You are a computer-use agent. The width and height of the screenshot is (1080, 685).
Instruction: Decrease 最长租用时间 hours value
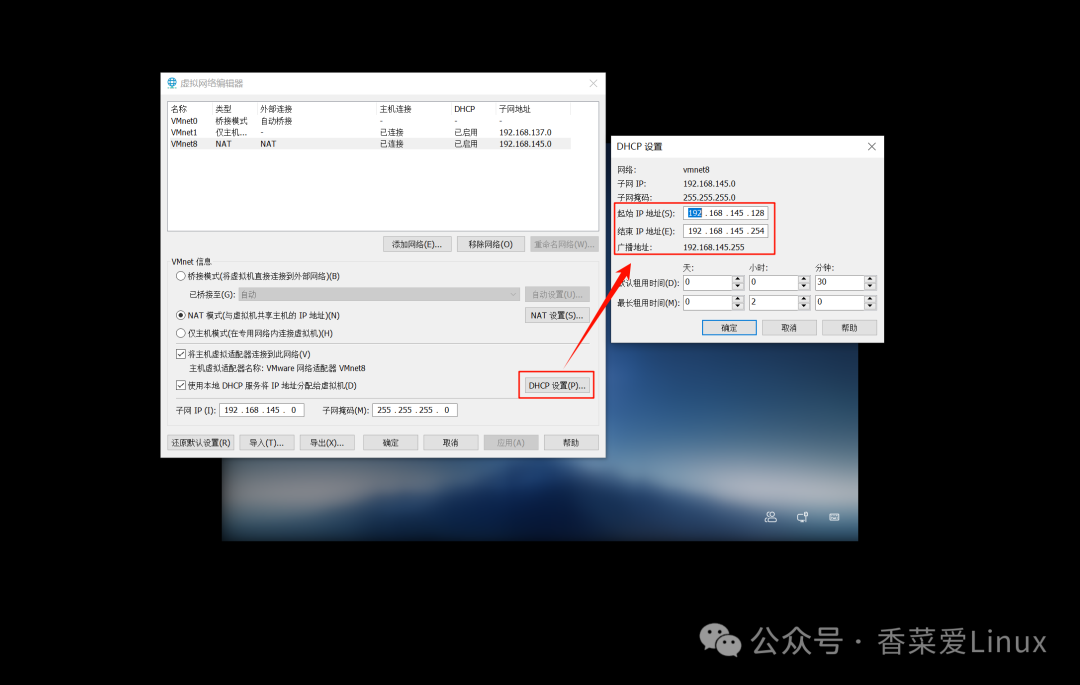[x=804, y=306]
